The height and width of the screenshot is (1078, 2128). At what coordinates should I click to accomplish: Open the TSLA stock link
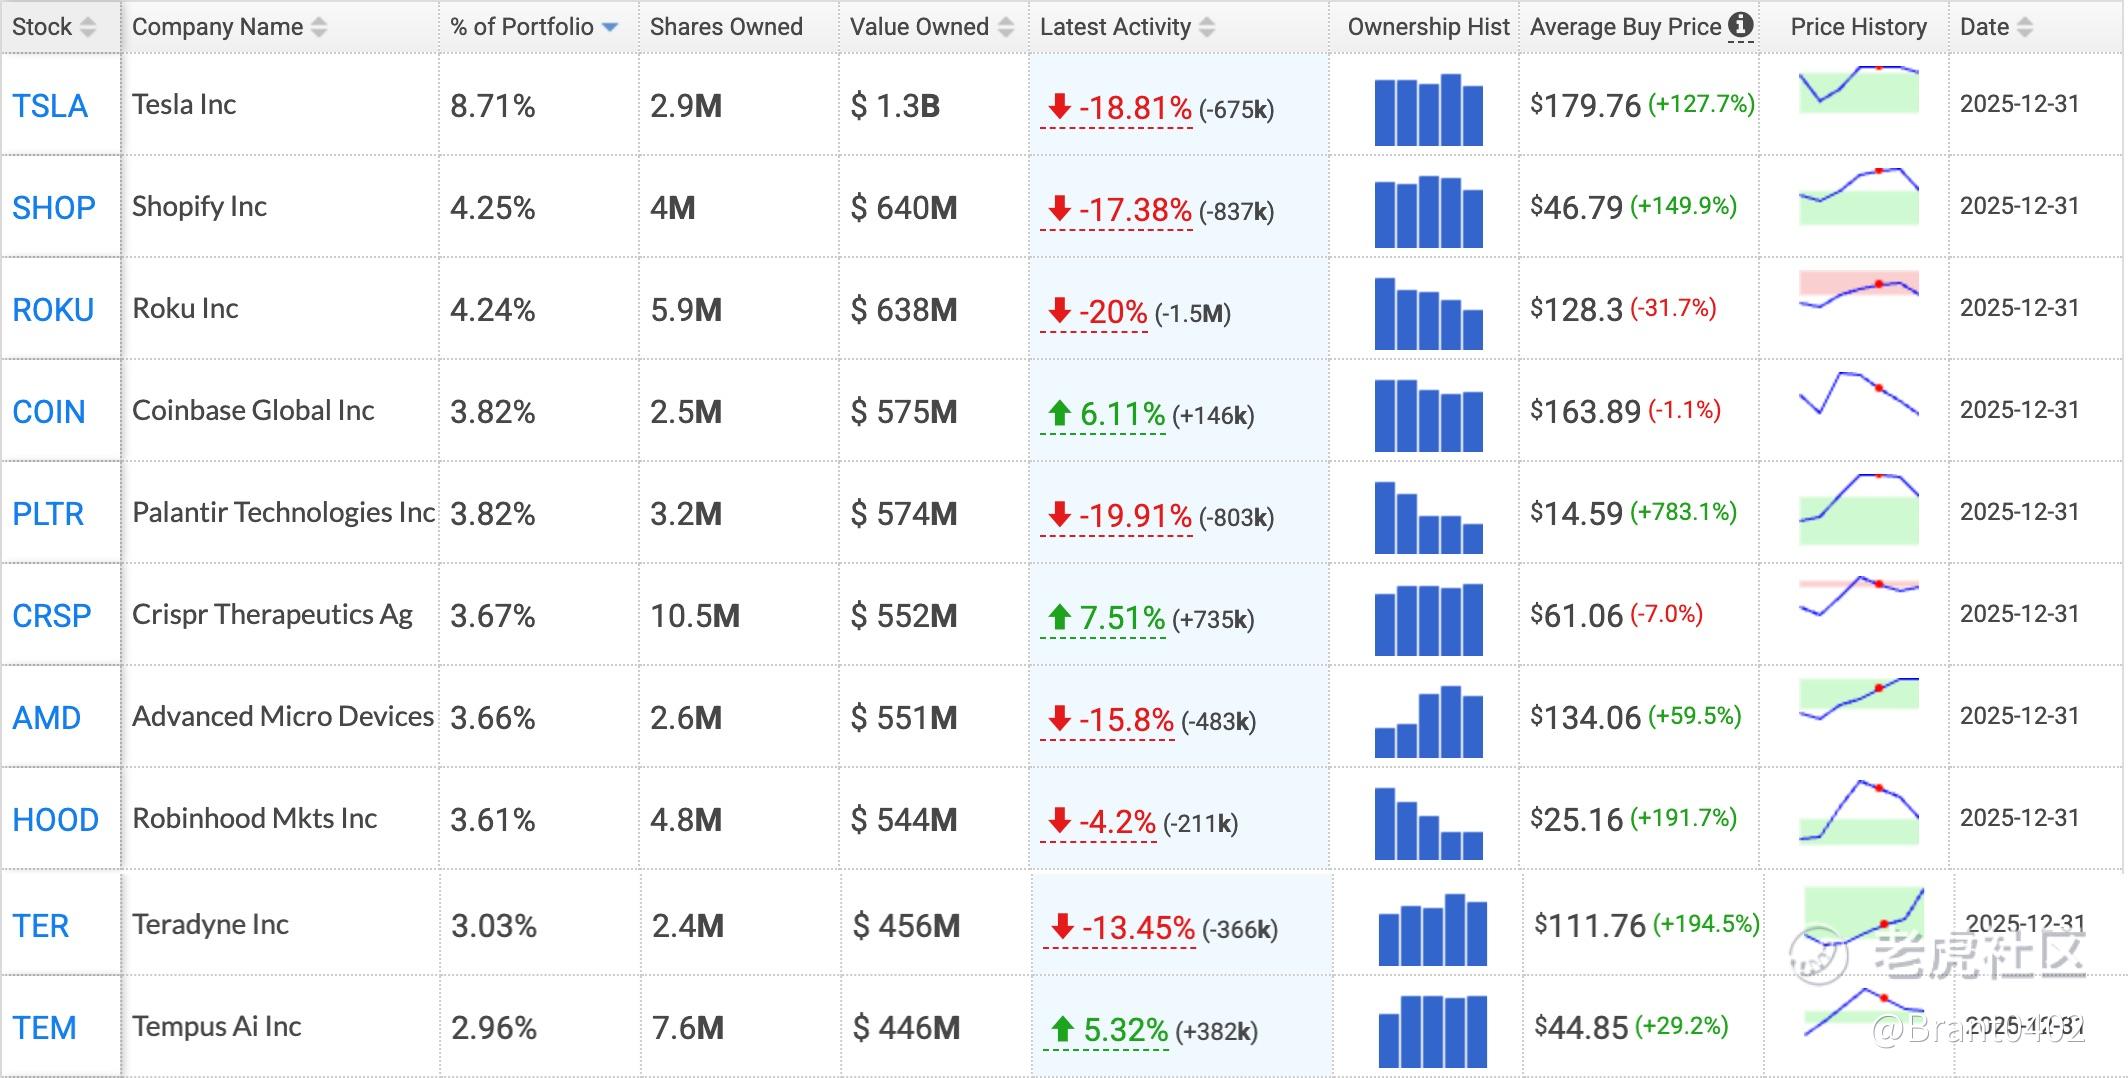50,106
